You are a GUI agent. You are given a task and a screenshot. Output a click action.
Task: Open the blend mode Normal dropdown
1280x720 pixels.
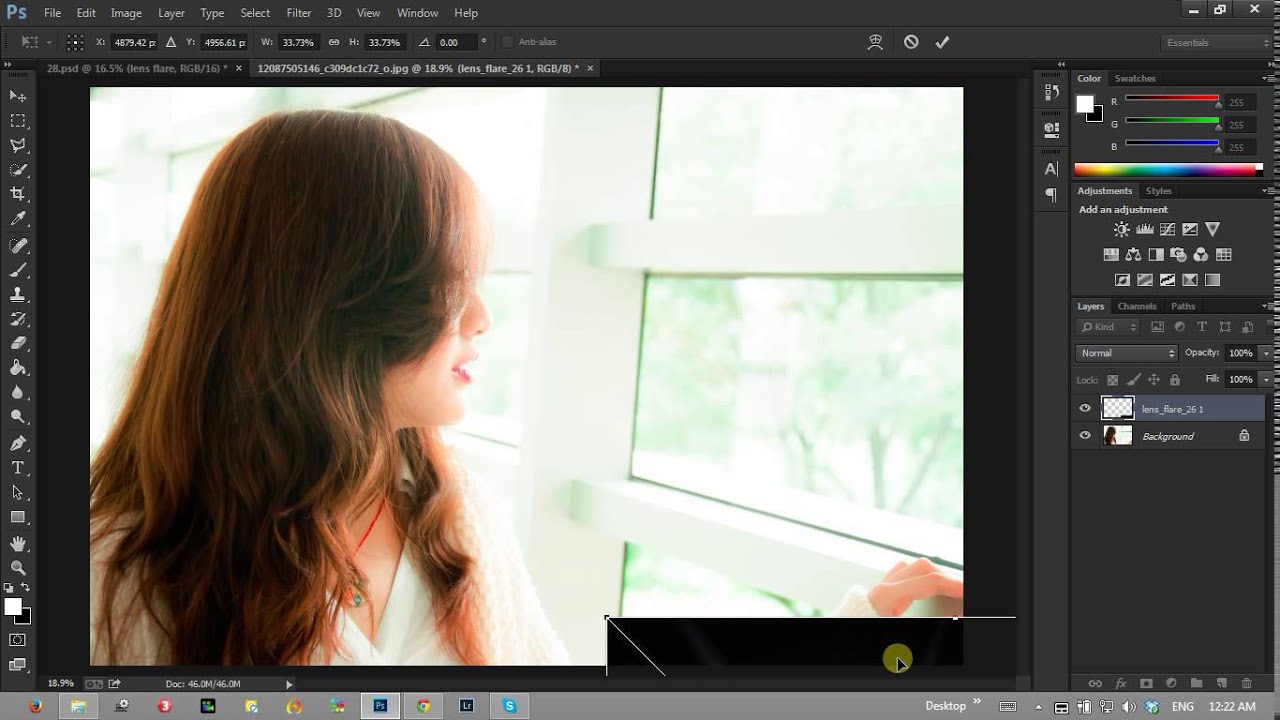click(x=1127, y=353)
